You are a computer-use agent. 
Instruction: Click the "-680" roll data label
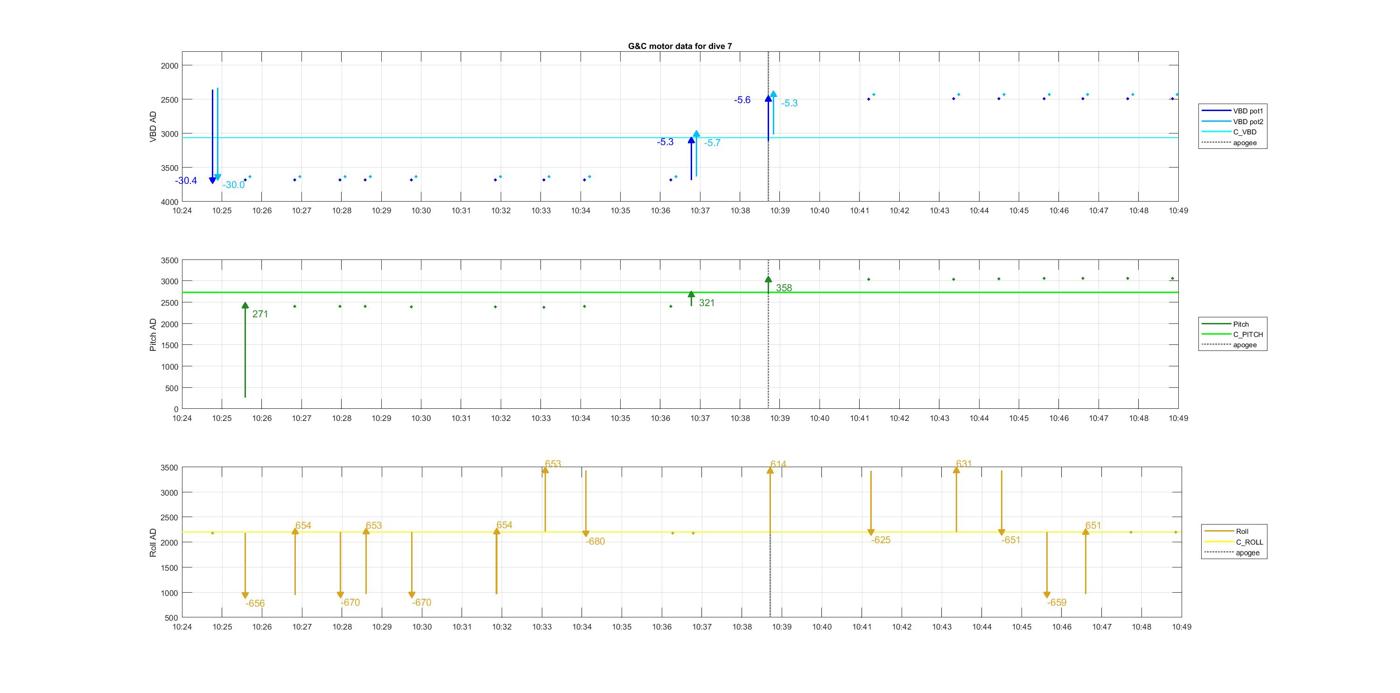pyautogui.click(x=595, y=541)
